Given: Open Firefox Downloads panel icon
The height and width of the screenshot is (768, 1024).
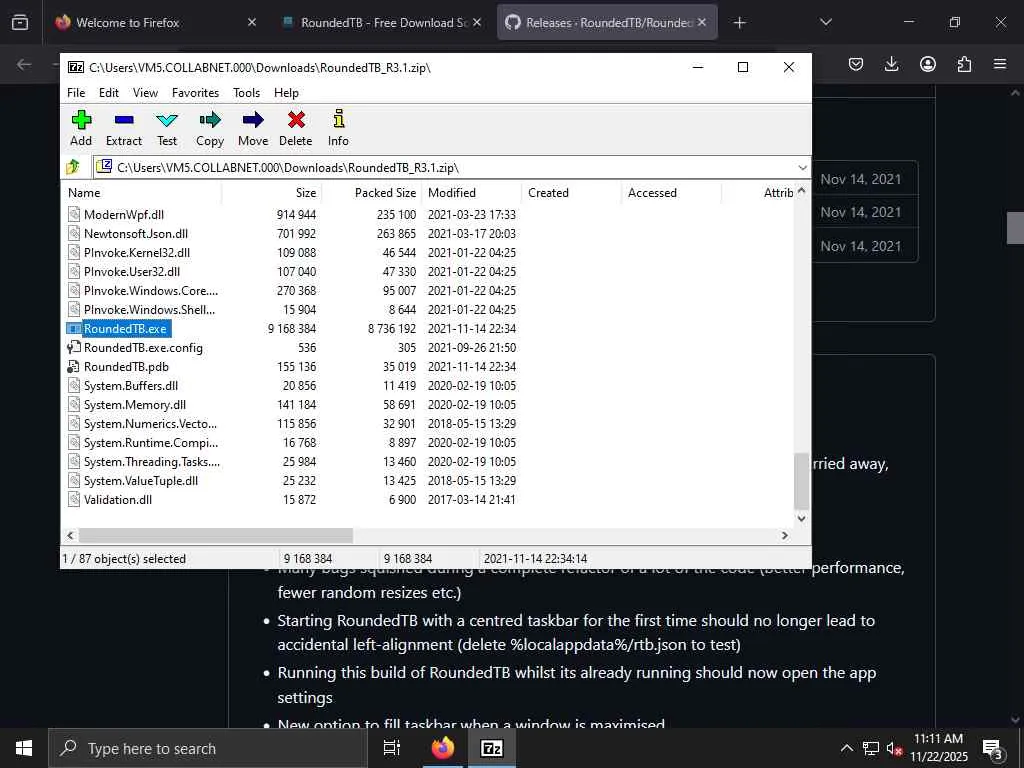Looking at the screenshot, I should 891,64.
